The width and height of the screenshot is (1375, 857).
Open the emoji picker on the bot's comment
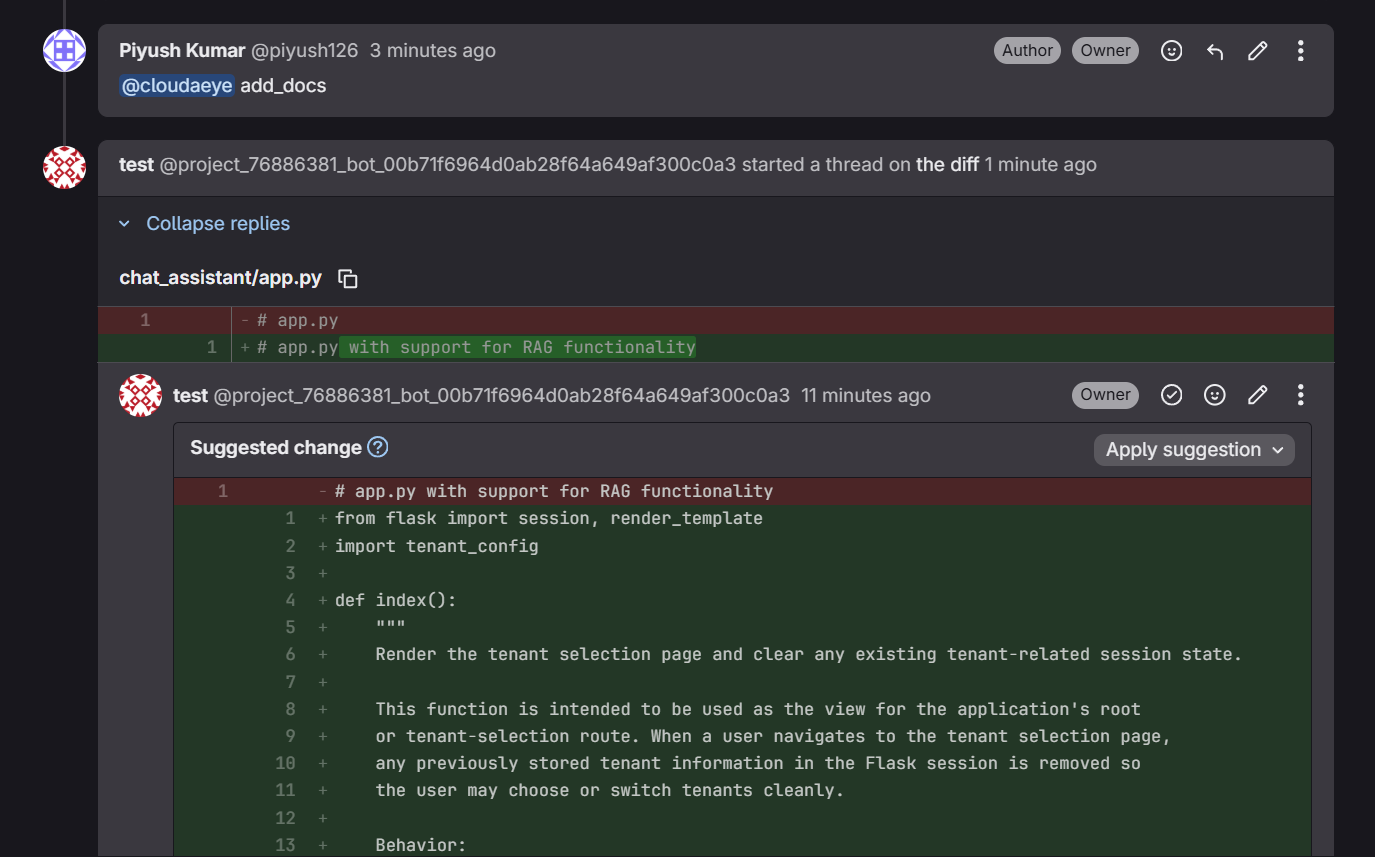click(x=1214, y=394)
